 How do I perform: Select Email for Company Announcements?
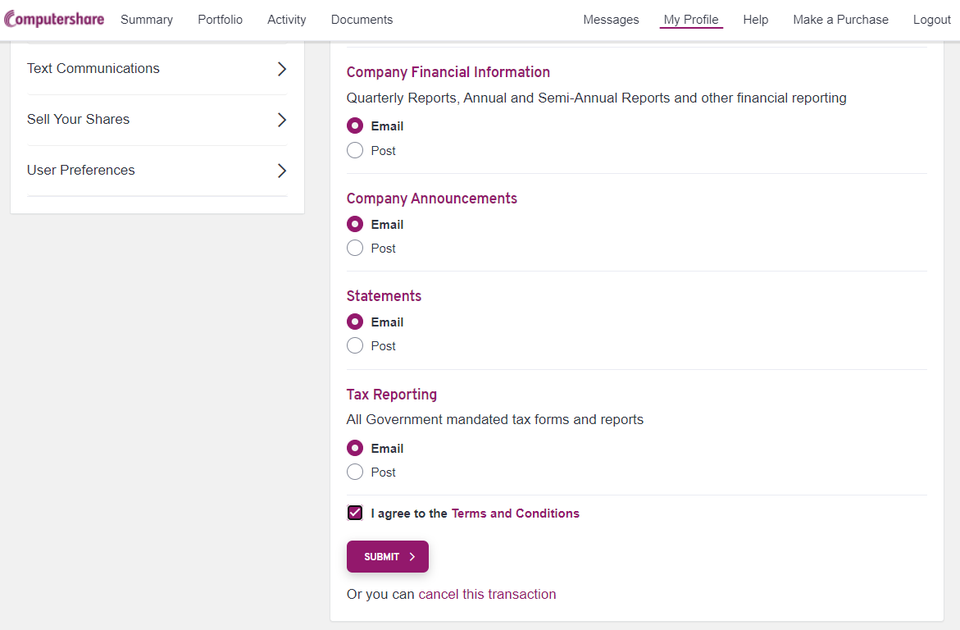click(355, 224)
